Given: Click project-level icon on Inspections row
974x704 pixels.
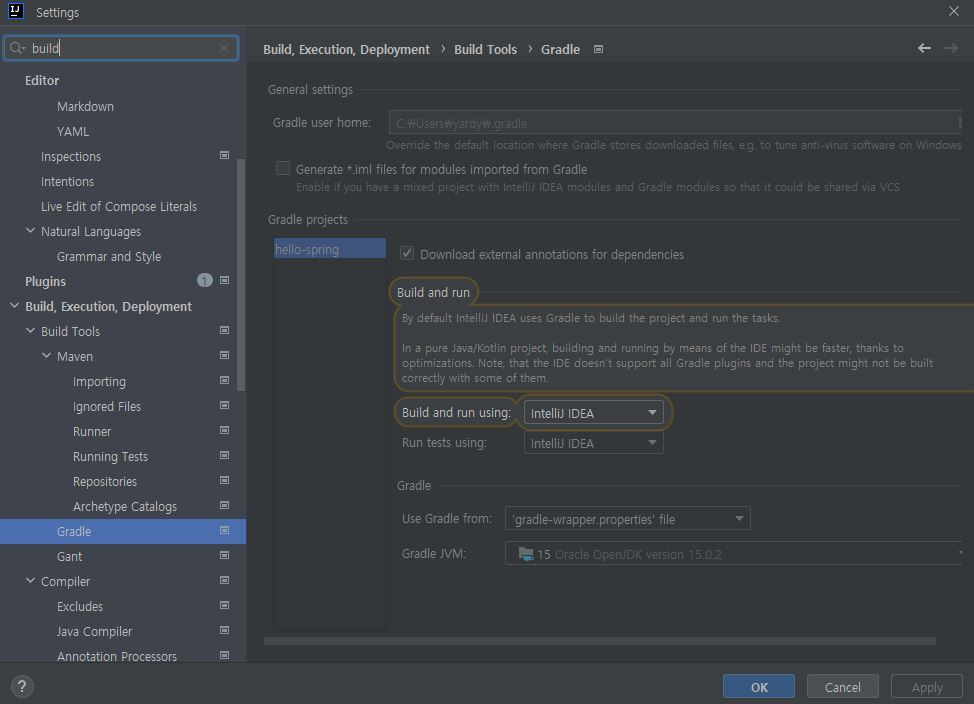Looking at the screenshot, I should [x=224, y=155].
